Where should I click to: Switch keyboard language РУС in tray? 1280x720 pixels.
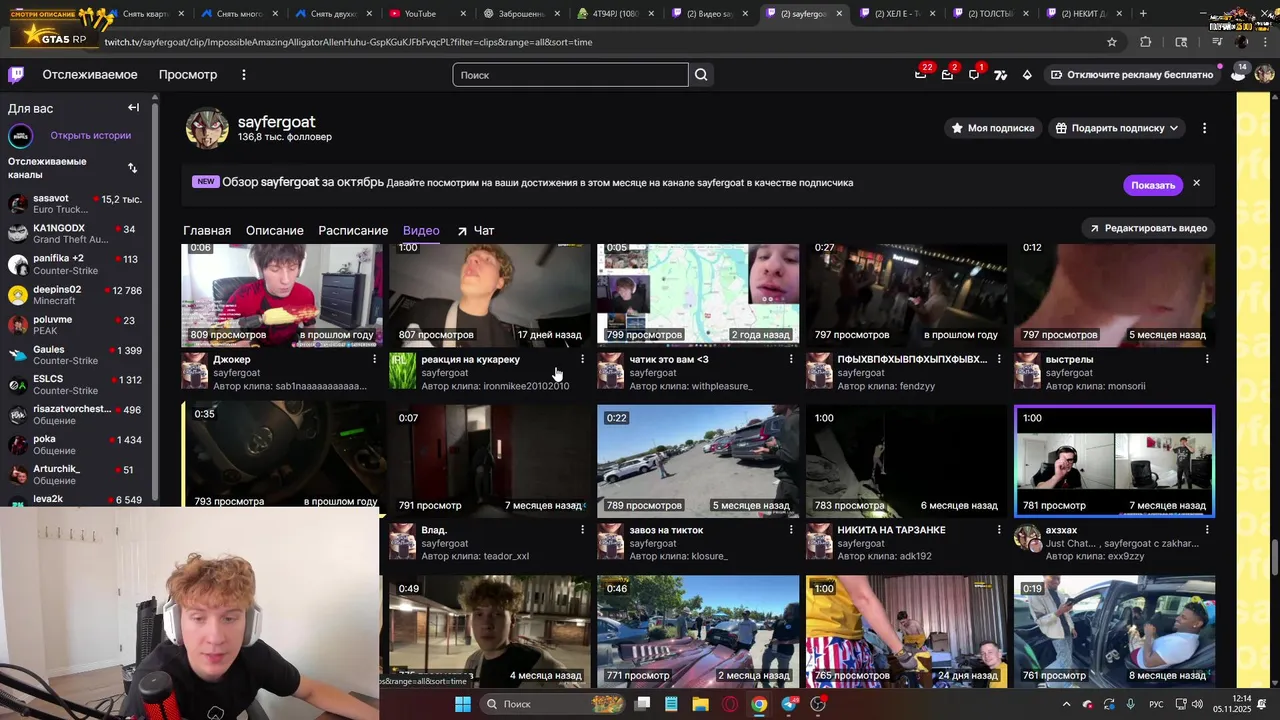tap(1156, 704)
